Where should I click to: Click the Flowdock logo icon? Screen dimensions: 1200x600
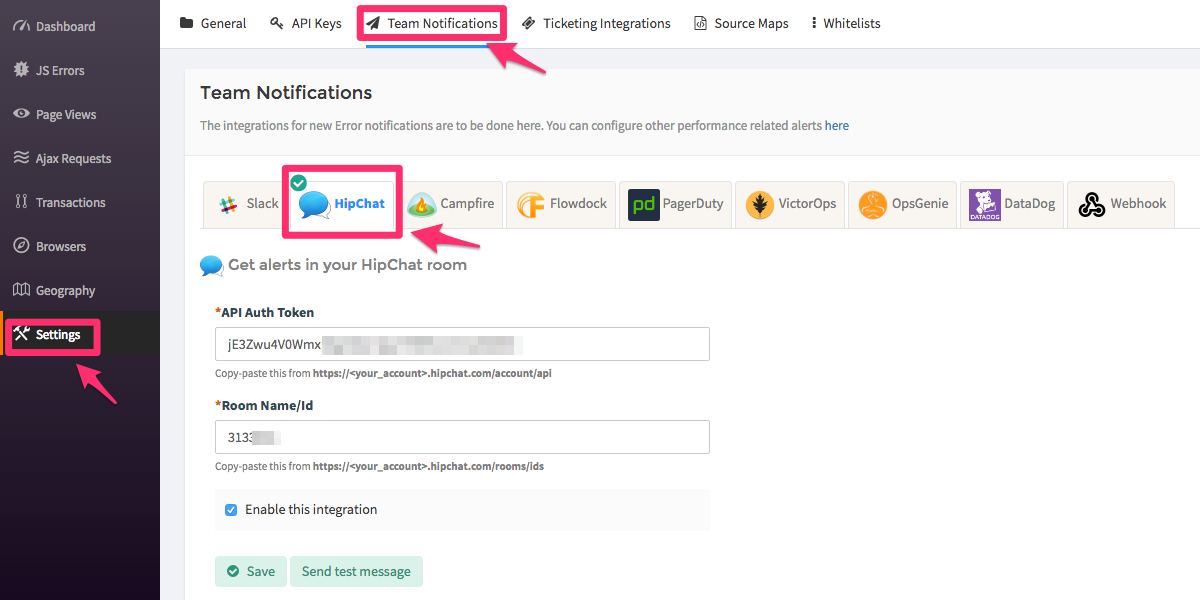click(x=531, y=205)
